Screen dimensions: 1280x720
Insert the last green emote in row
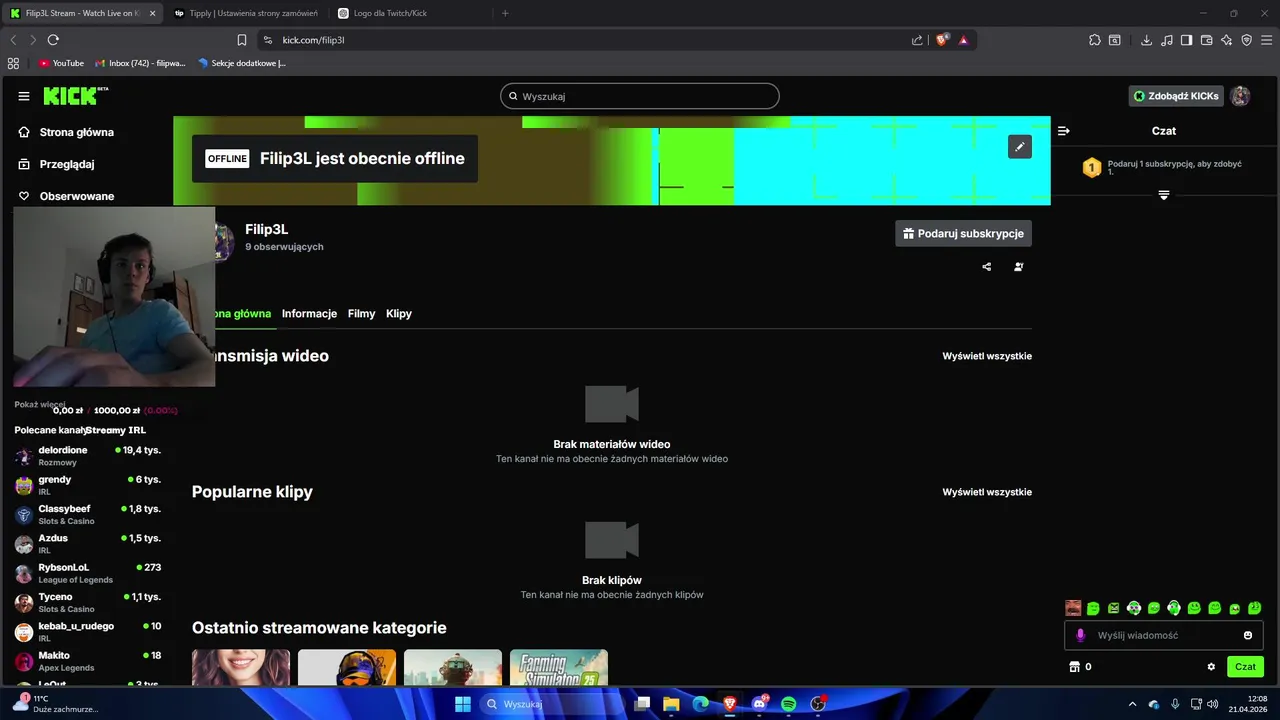(1255, 608)
